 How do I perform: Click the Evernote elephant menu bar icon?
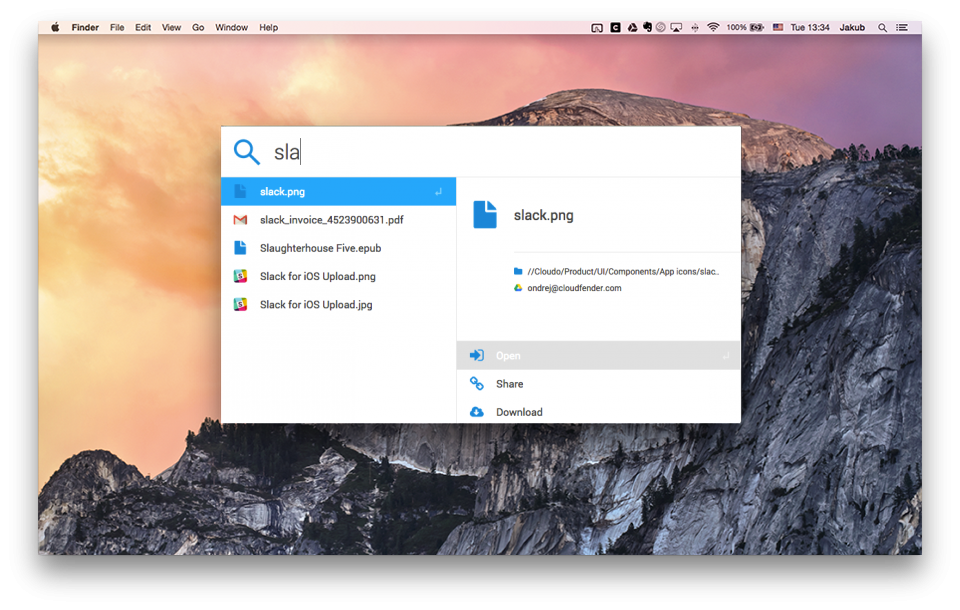pos(647,28)
